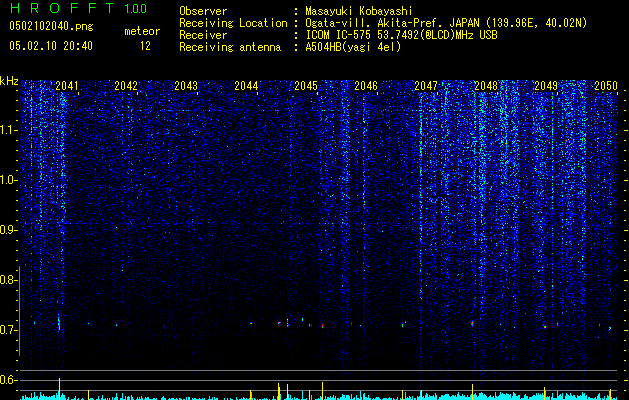Viewport: 629px width, 400px height.
Task: Select the file name 0502102040.png
Action: point(51,27)
